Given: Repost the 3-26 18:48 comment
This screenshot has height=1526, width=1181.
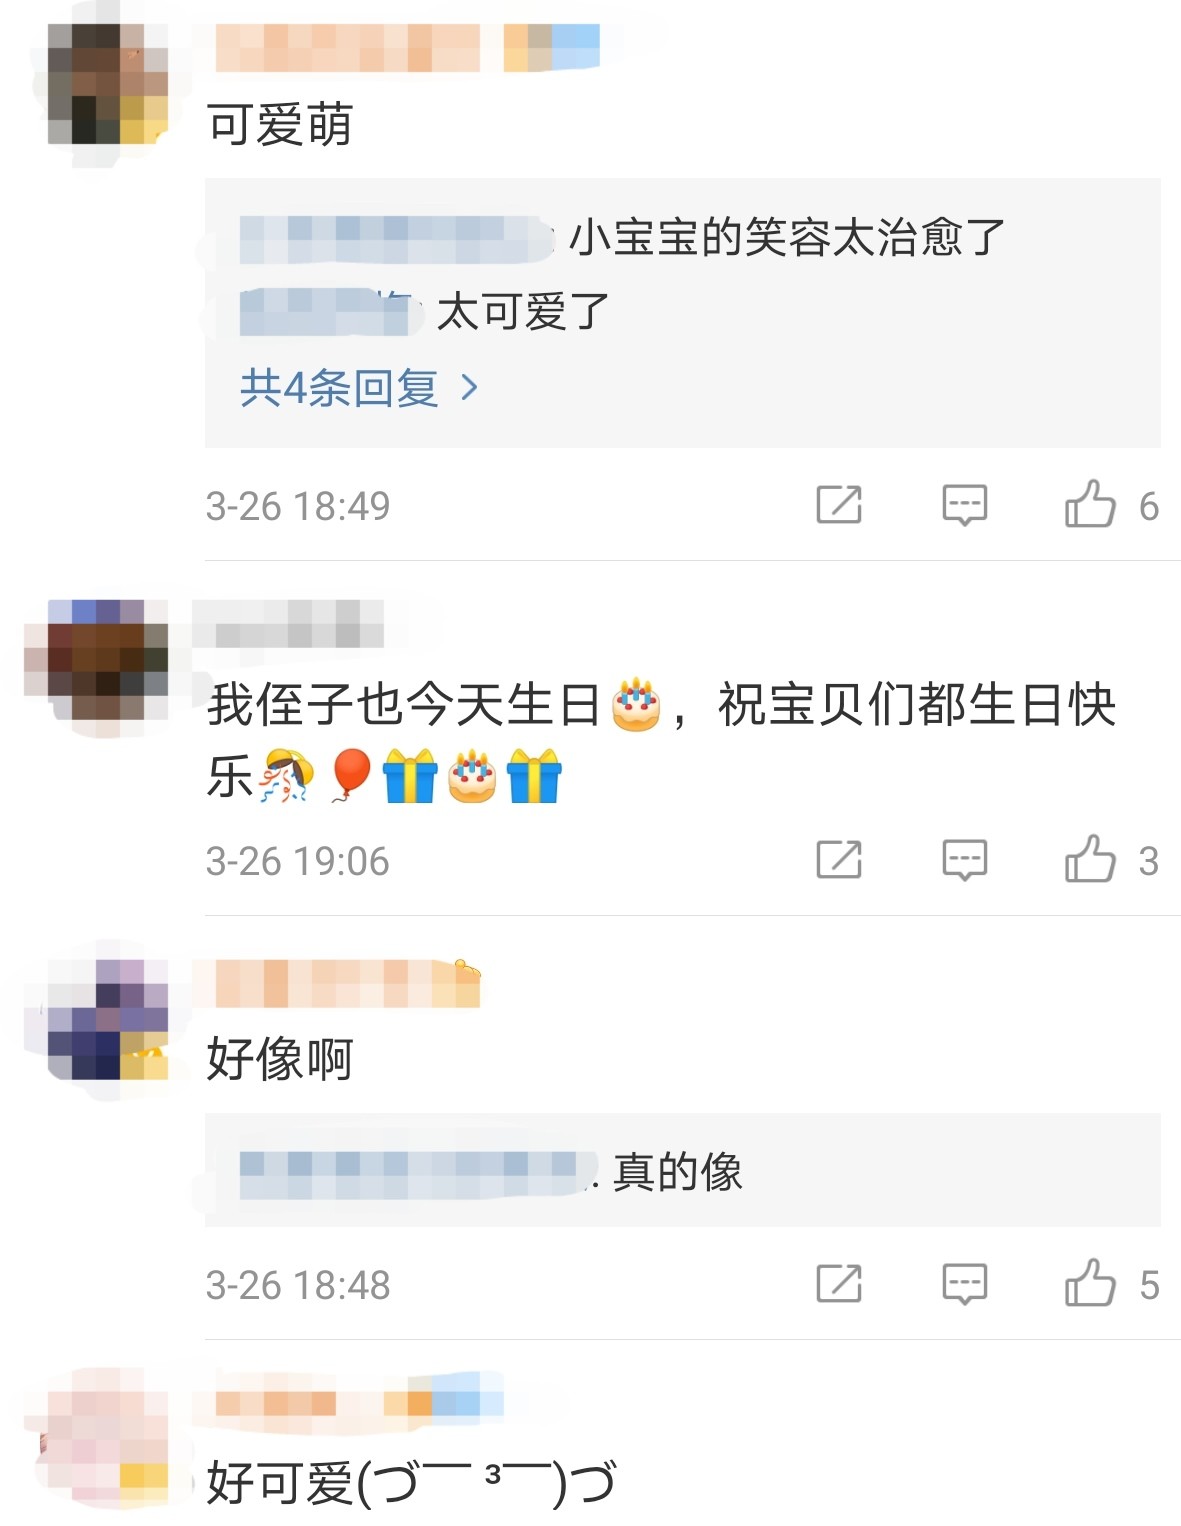Looking at the screenshot, I should (839, 1284).
